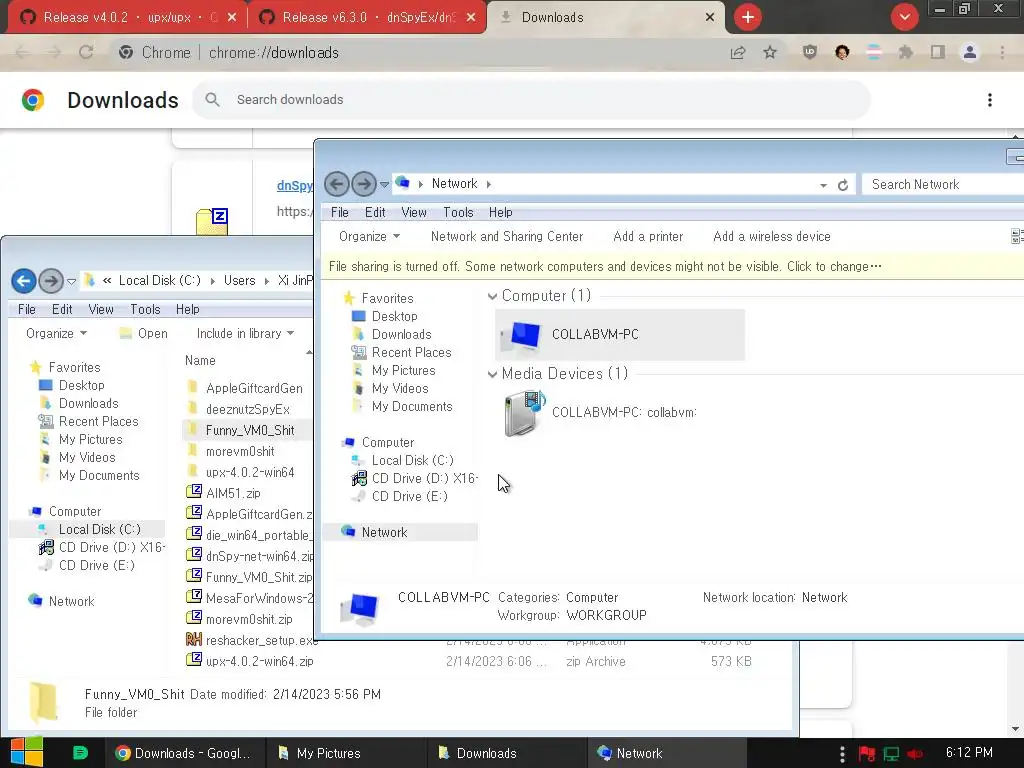Click the Chrome share page icon
The width and height of the screenshot is (1024, 768).
738,53
